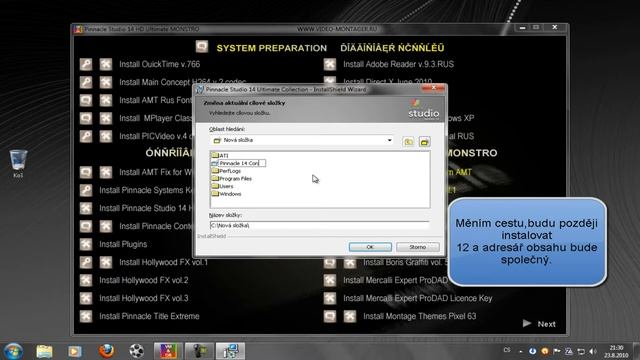Click the wrench icon beside Install Hollywood FX vol.3
Screen dimensions: 640x360
click(x=86, y=298)
